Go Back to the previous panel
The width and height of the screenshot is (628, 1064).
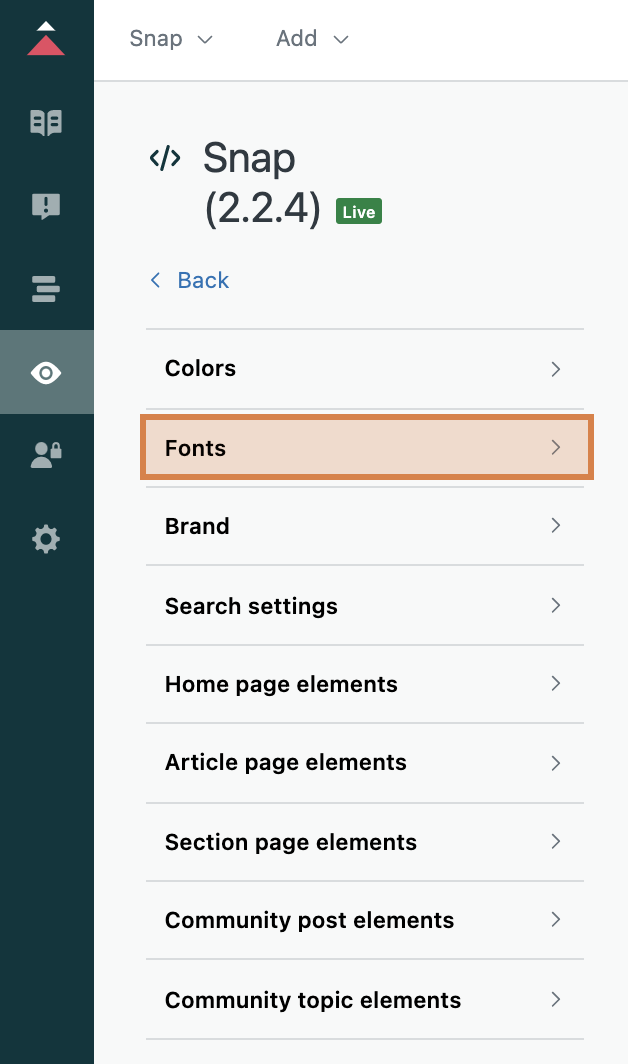(x=190, y=280)
